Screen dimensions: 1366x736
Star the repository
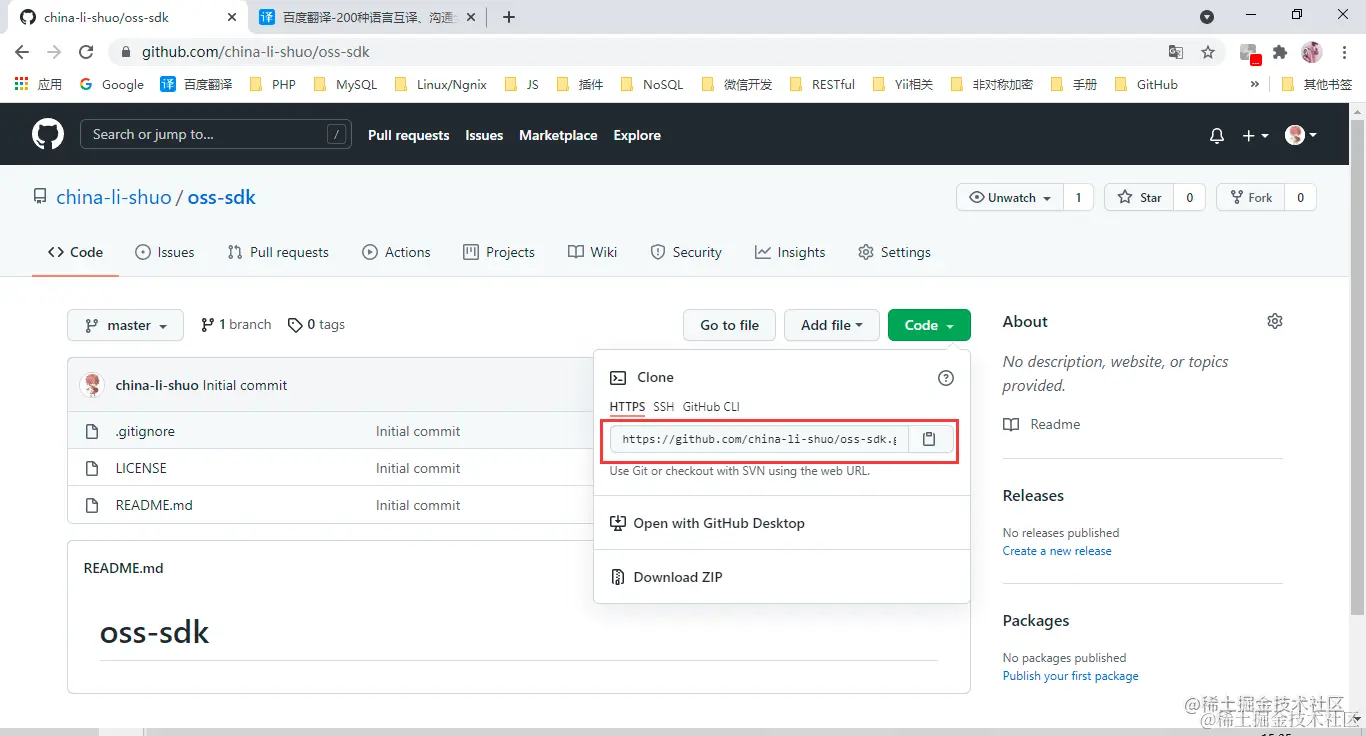pyautogui.click(x=1139, y=198)
